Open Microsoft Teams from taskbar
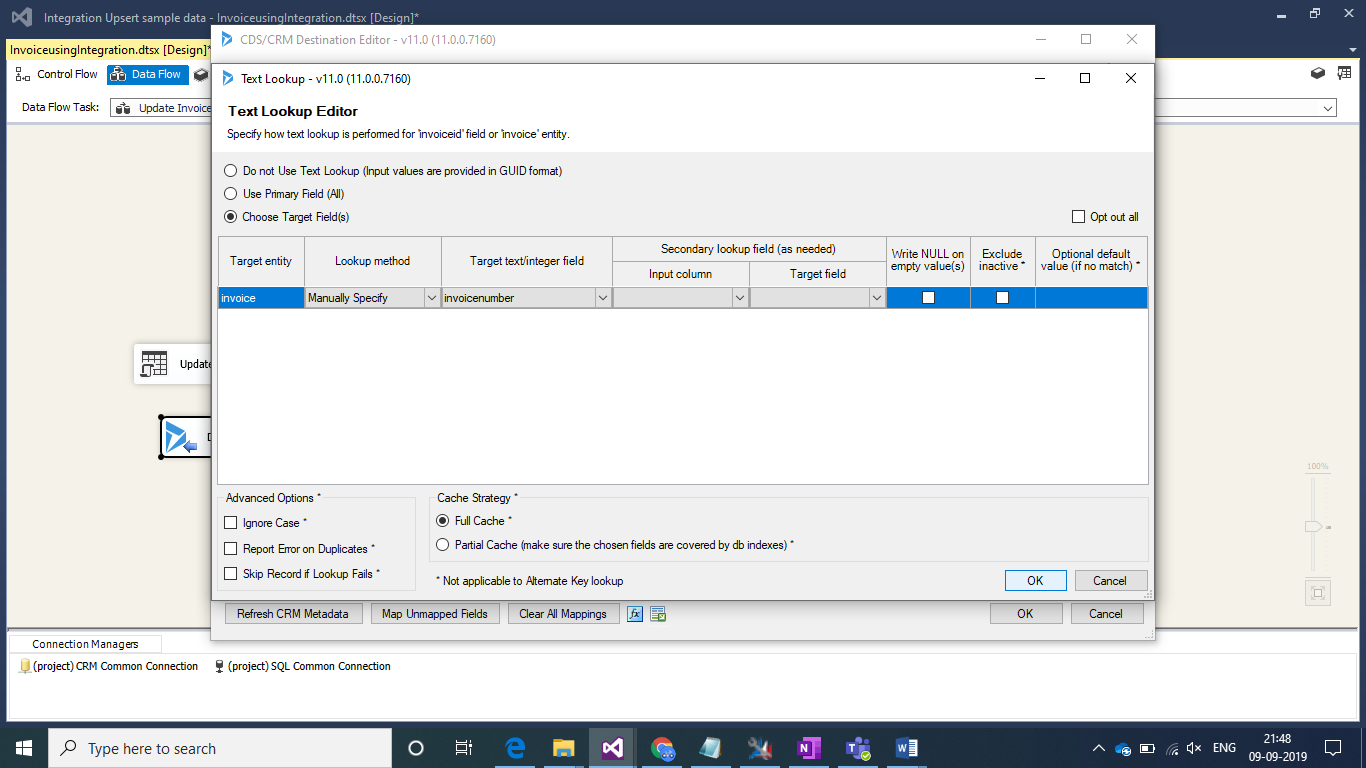This screenshot has width=1366, height=768. [858, 748]
